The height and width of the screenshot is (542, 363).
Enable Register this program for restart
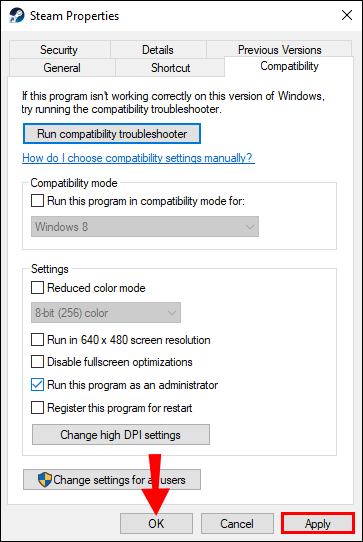pos(37,408)
